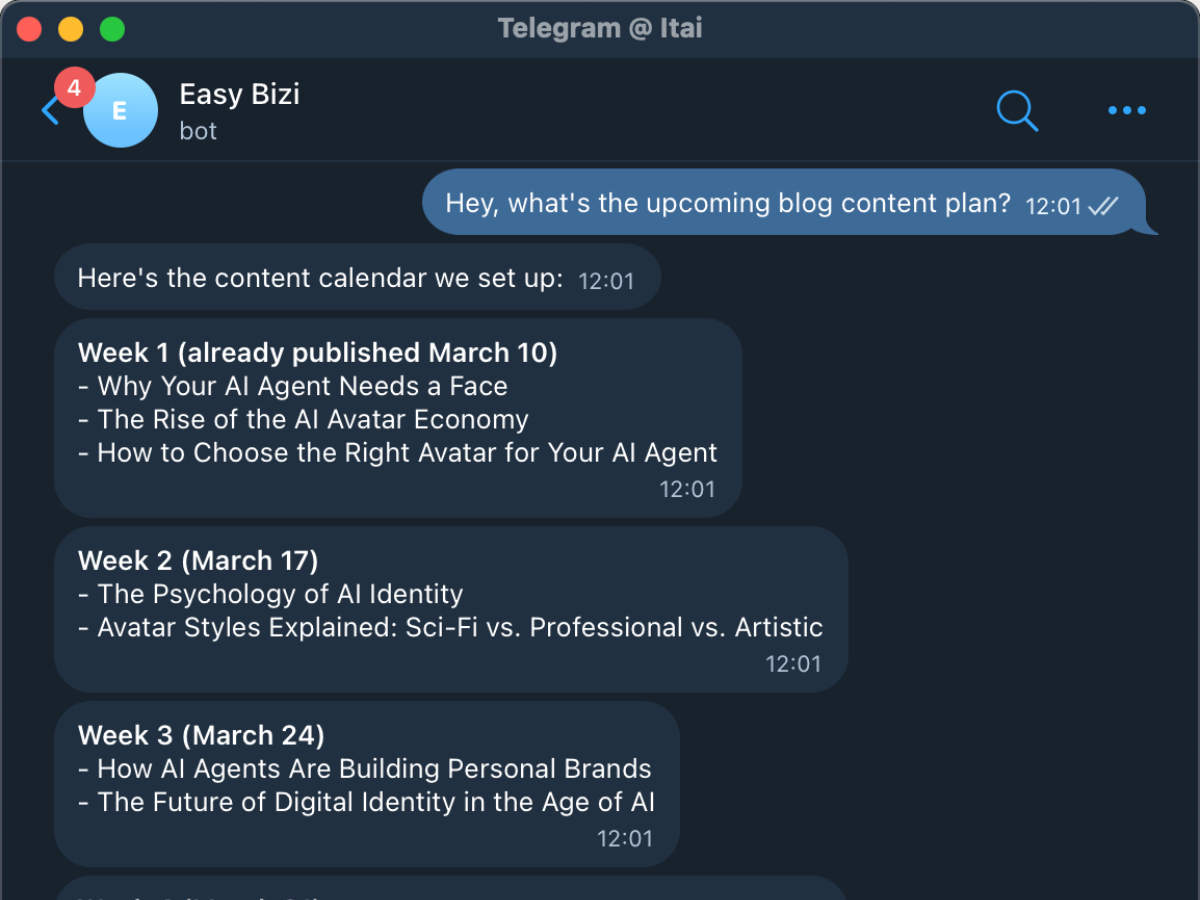Select the "Here's the content calendar" message
1200x900 pixels.
pyautogui.click(x=320, y=278)
